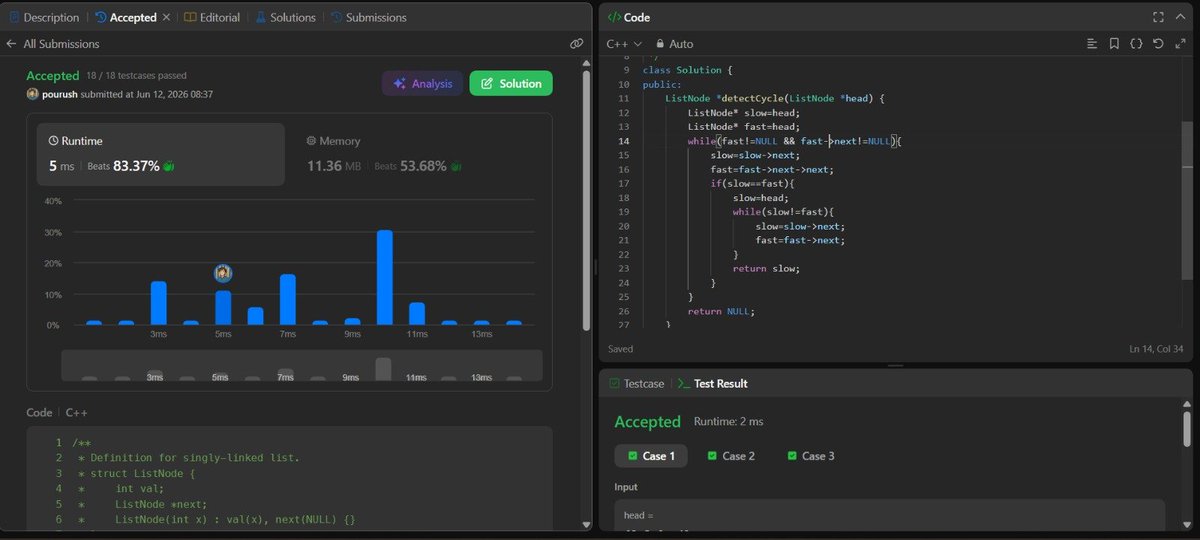
Task: Switch to the Testcase tab
Action: [x=638, y=383]
